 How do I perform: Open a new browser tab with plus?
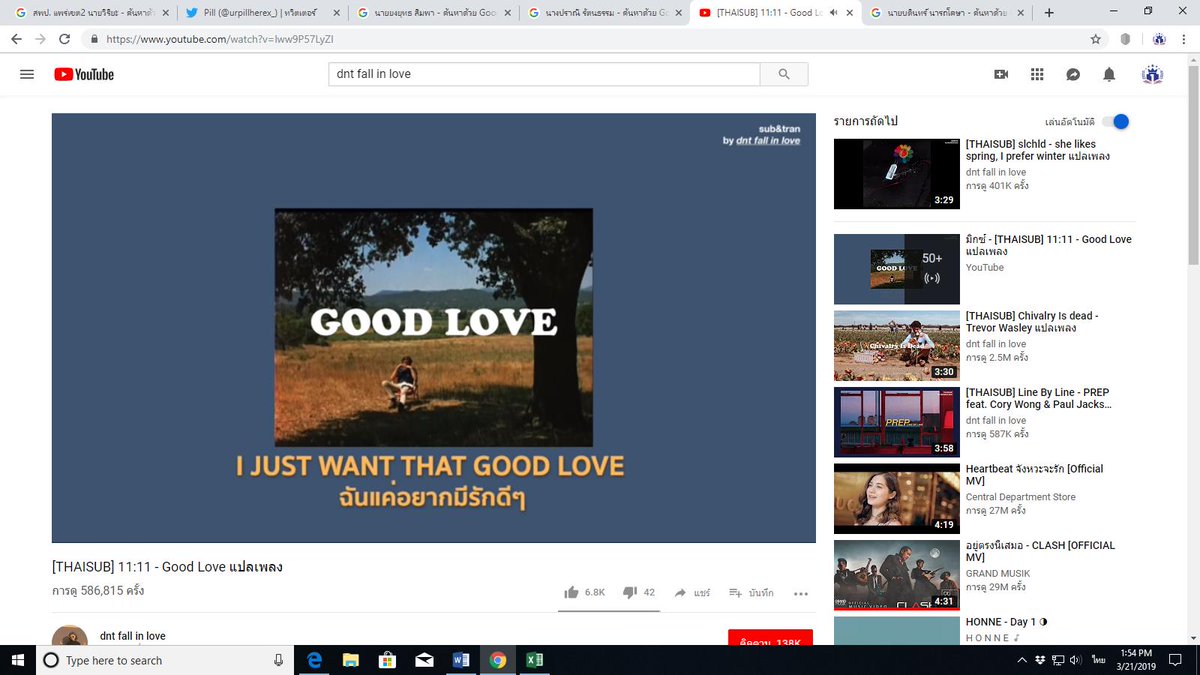point(1049,12)
